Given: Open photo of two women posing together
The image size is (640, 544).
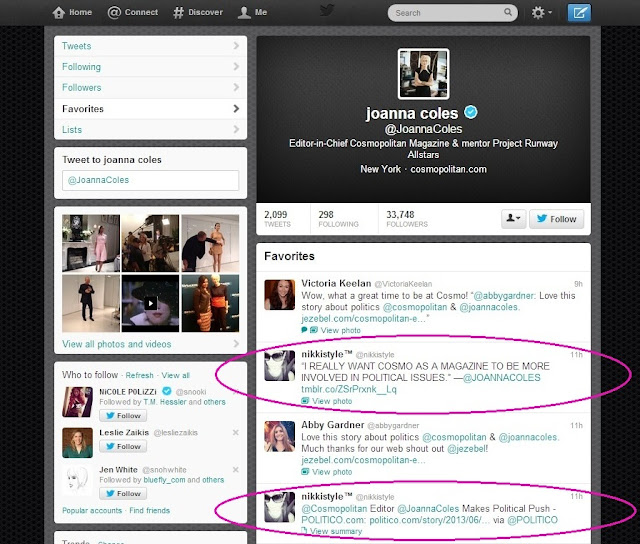Looking at the screenshot, I should [x=210, y=303].
